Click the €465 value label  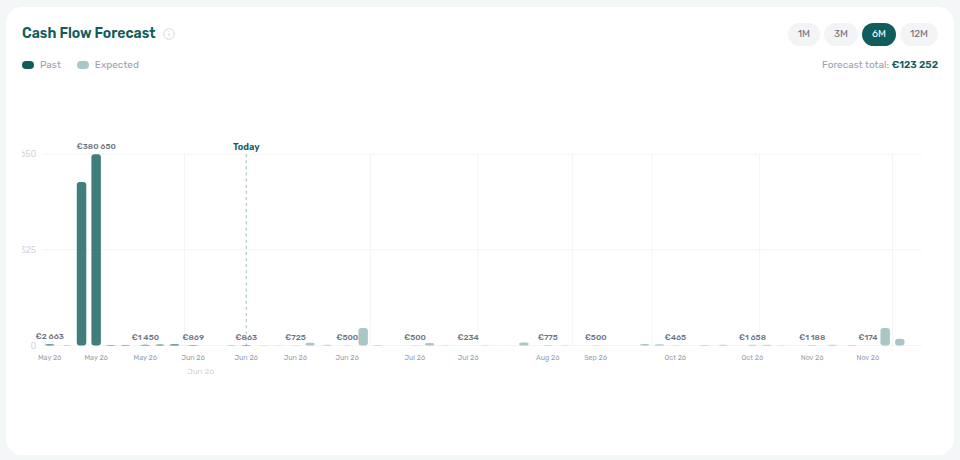tap(675, 337)
